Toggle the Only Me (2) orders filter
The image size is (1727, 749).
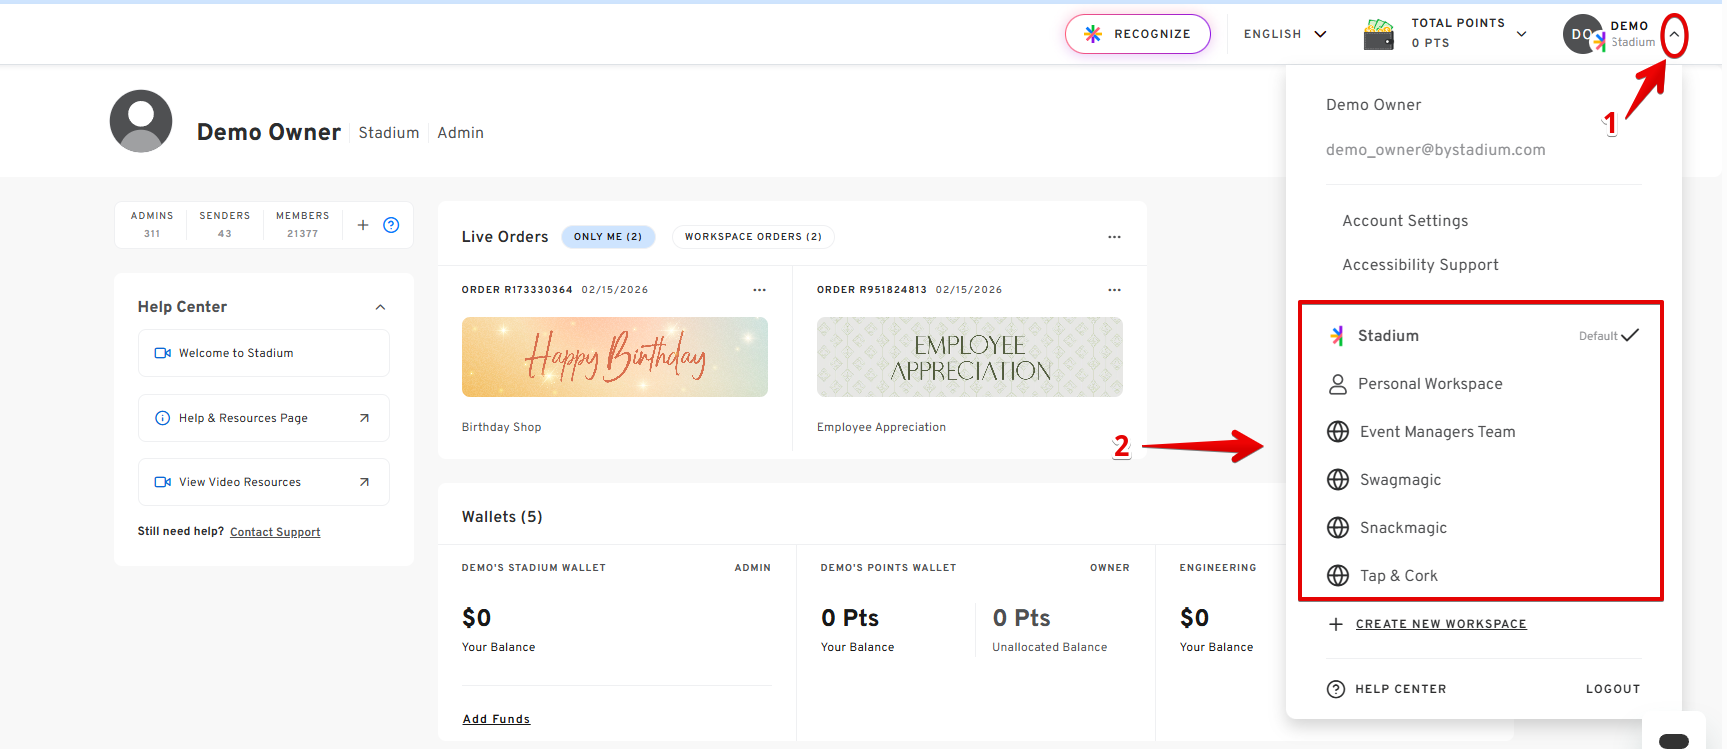coord(608,237)
